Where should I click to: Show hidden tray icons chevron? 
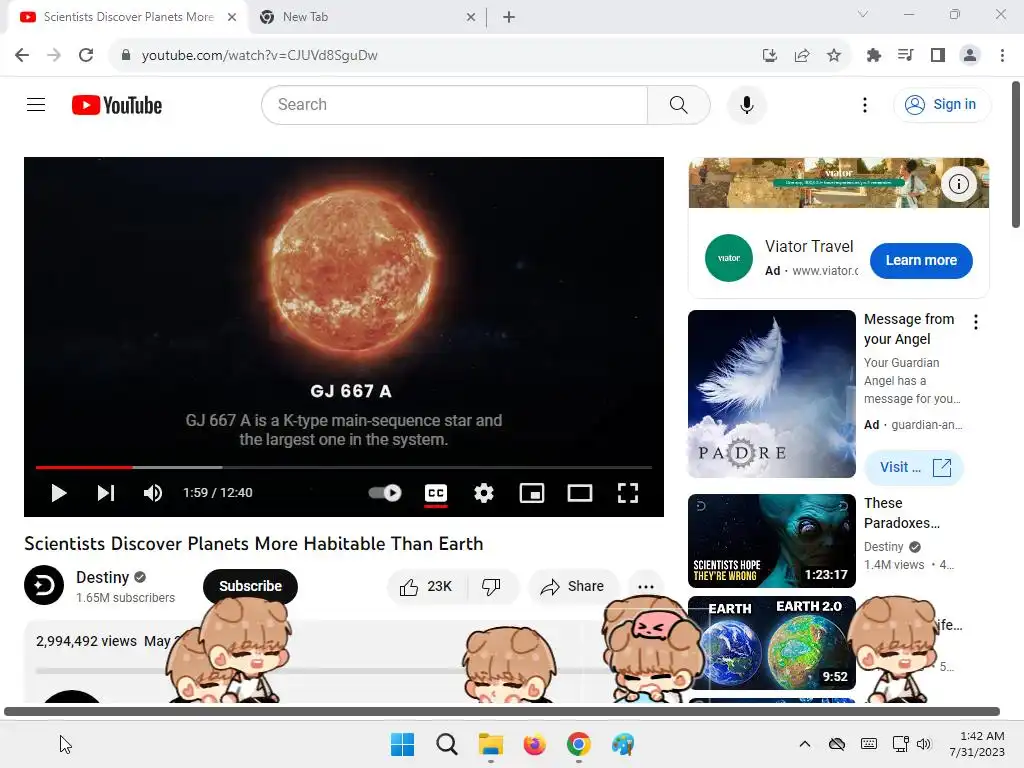[x=805, y=744]
